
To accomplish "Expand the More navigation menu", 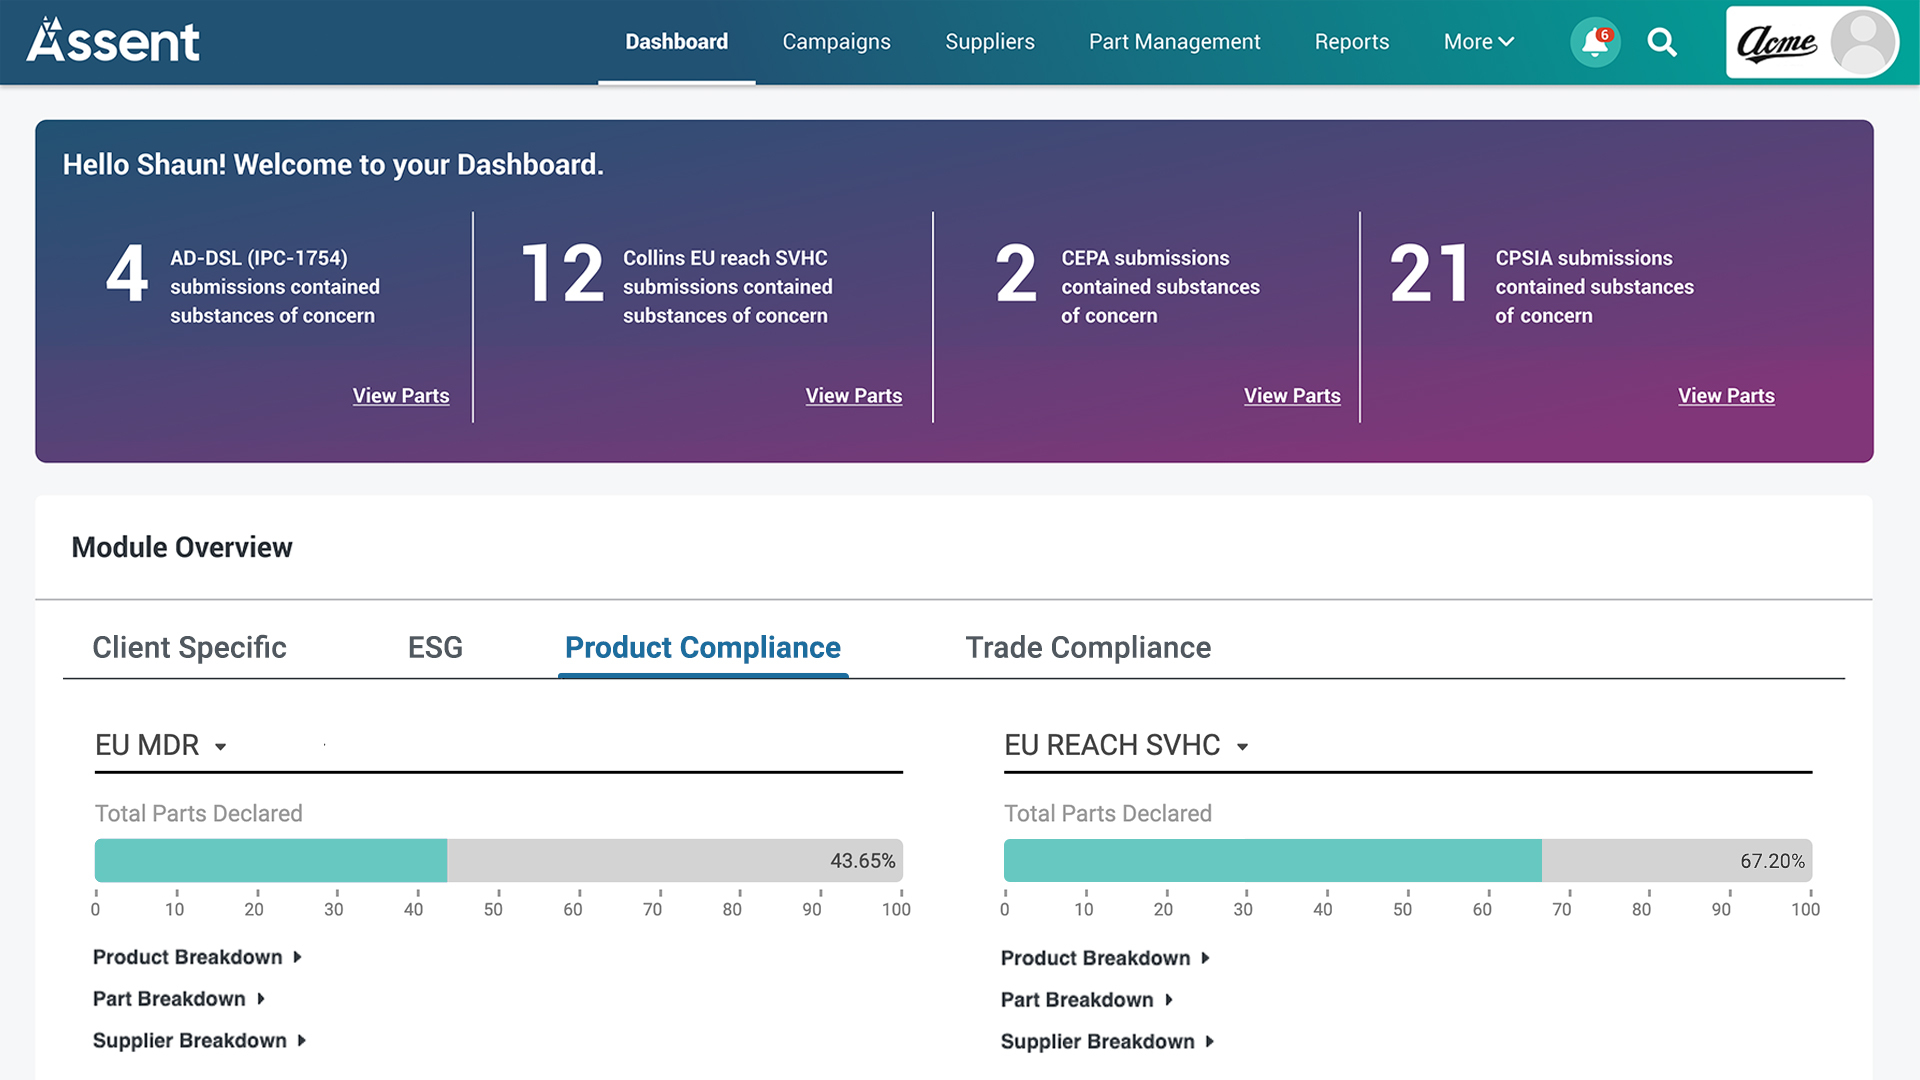I will tap(1478, 42).
